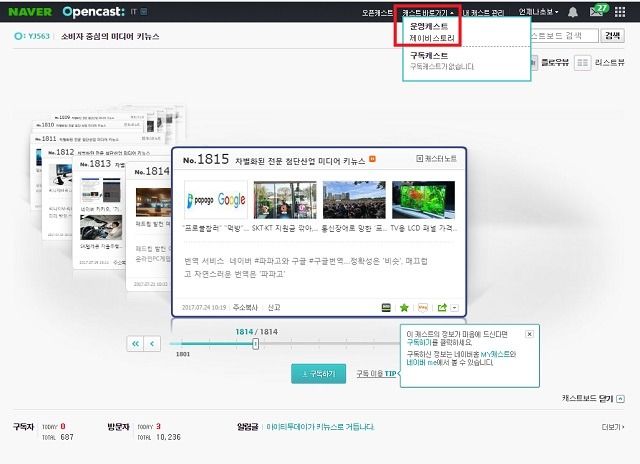This screenshot has width=640, height=464.
Task: Switch to 리스트뷰 list view icon
Action: pyautogui.click(x=582, y=63)
